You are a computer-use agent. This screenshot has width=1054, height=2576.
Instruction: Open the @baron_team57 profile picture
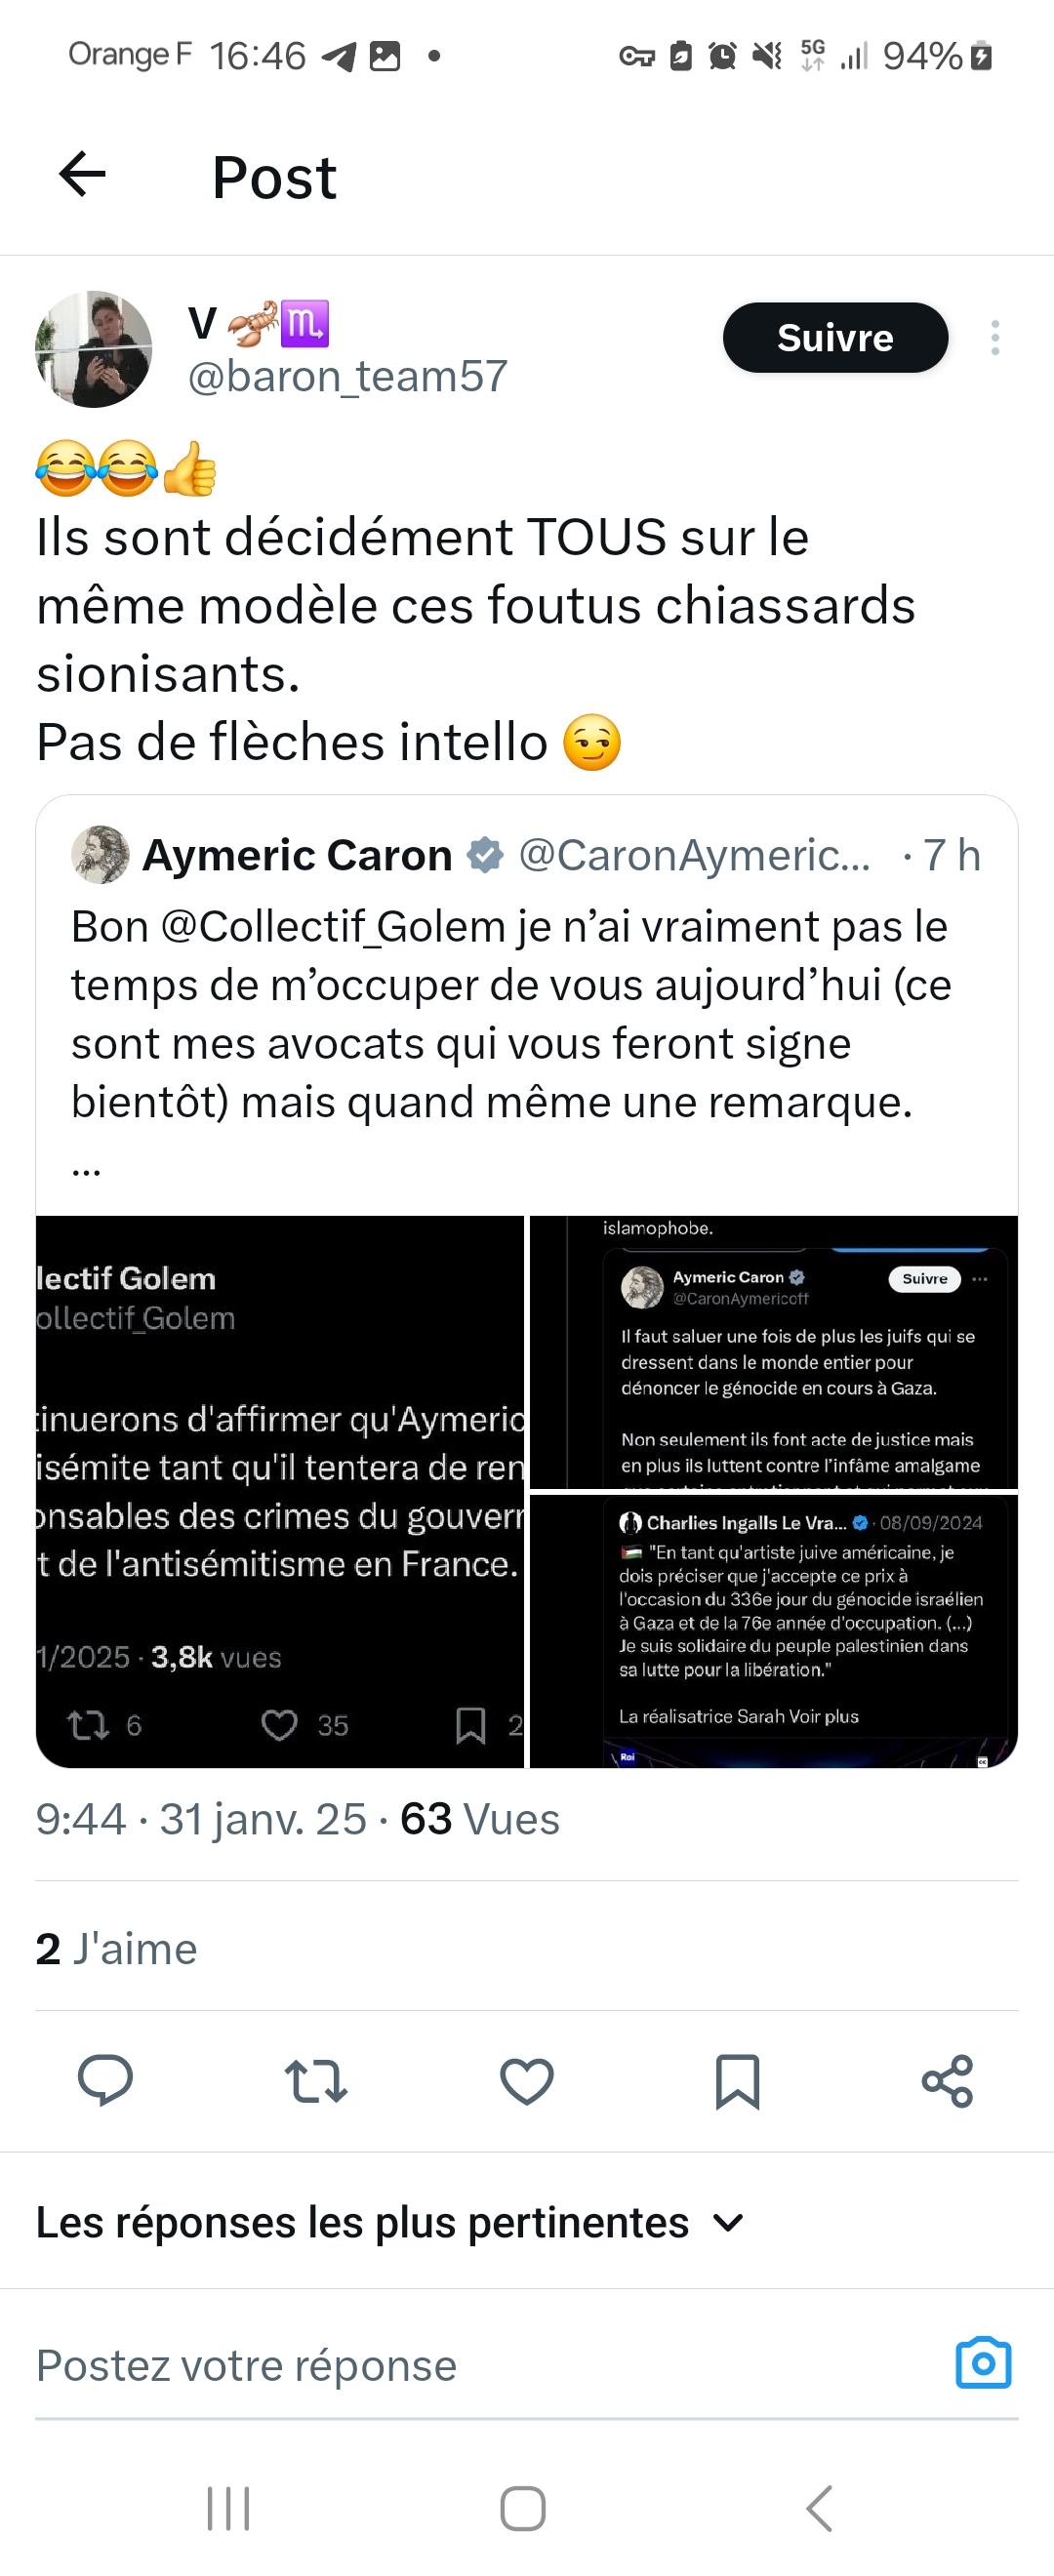click(x=94, y=349)
